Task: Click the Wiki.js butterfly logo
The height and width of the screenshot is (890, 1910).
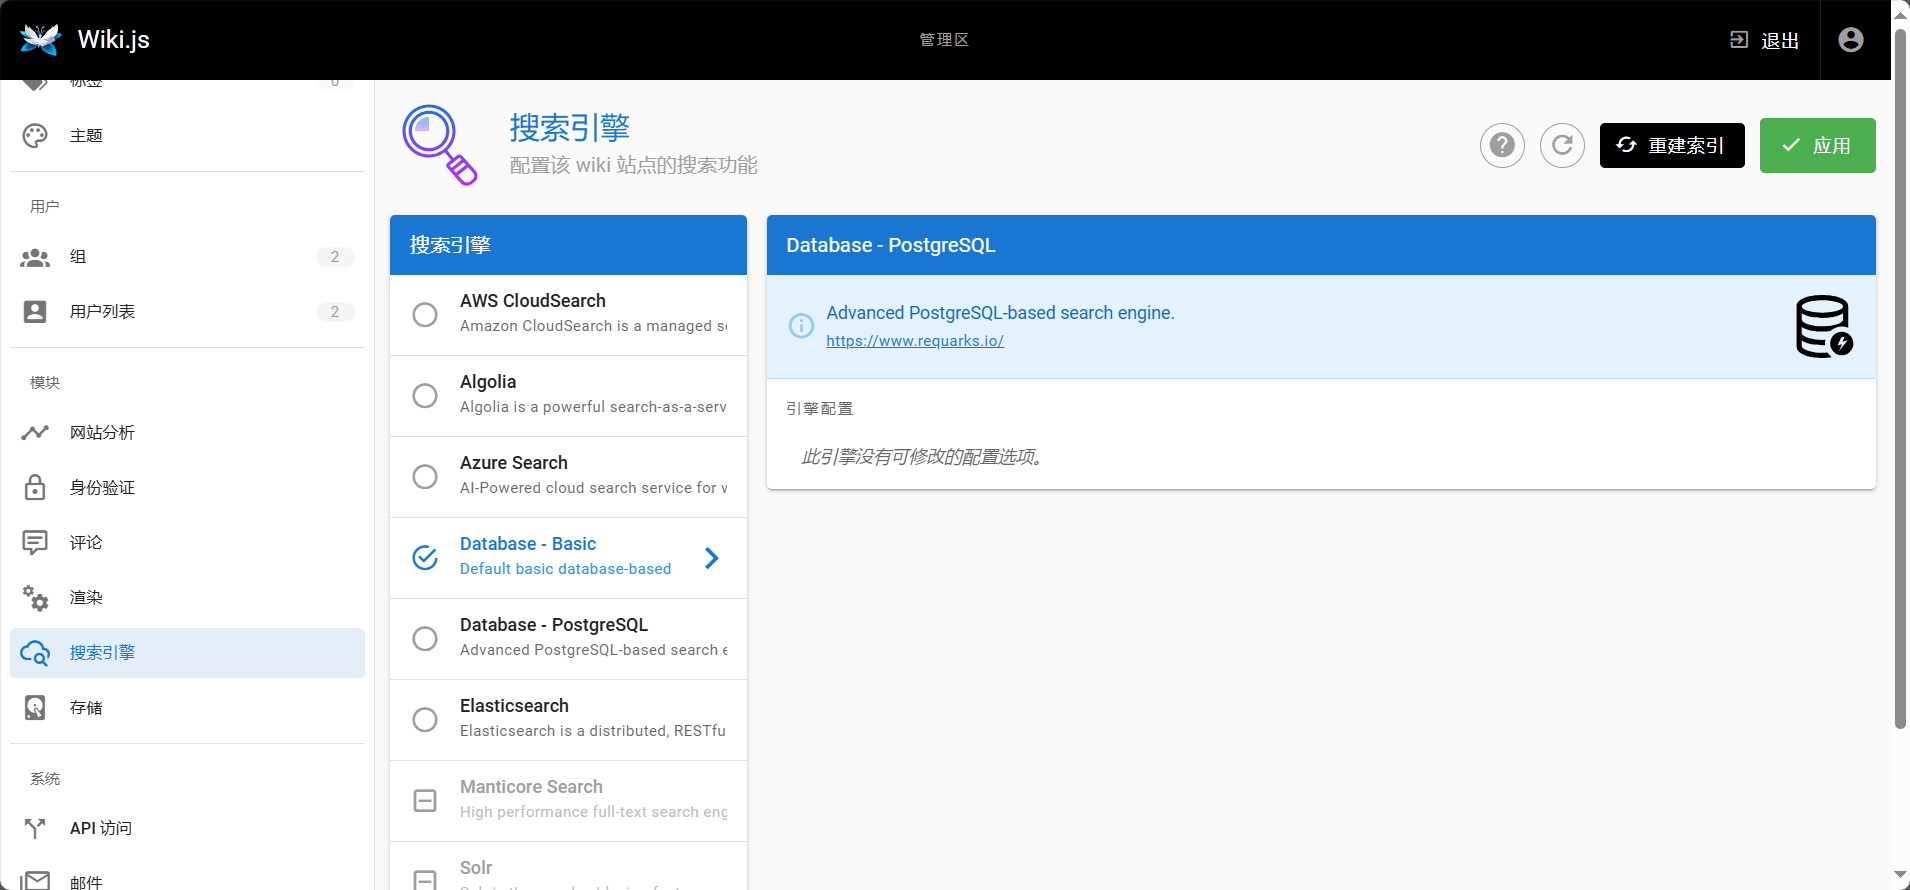Action: [x=41, y=40]
